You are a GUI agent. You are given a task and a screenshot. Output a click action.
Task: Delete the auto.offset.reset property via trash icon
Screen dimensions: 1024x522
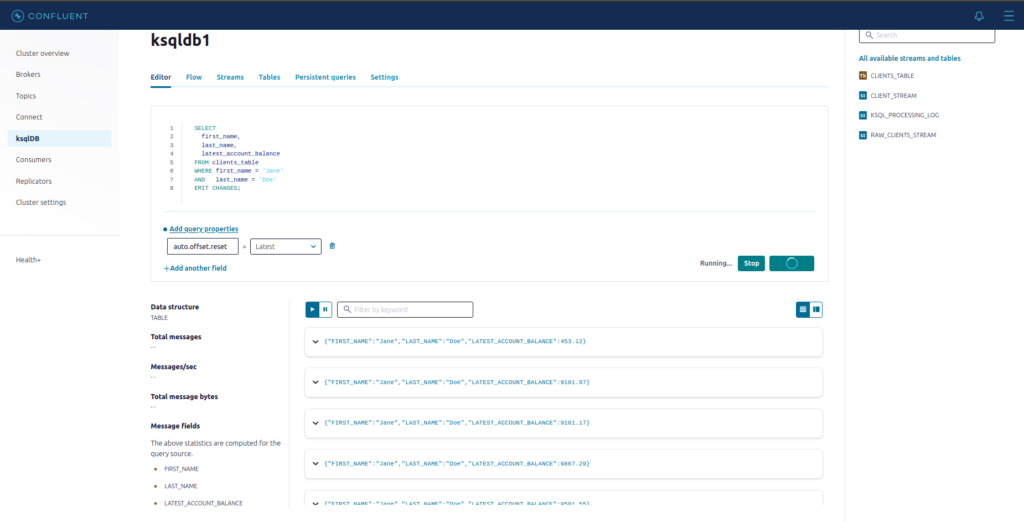click(x=332, y=246)
